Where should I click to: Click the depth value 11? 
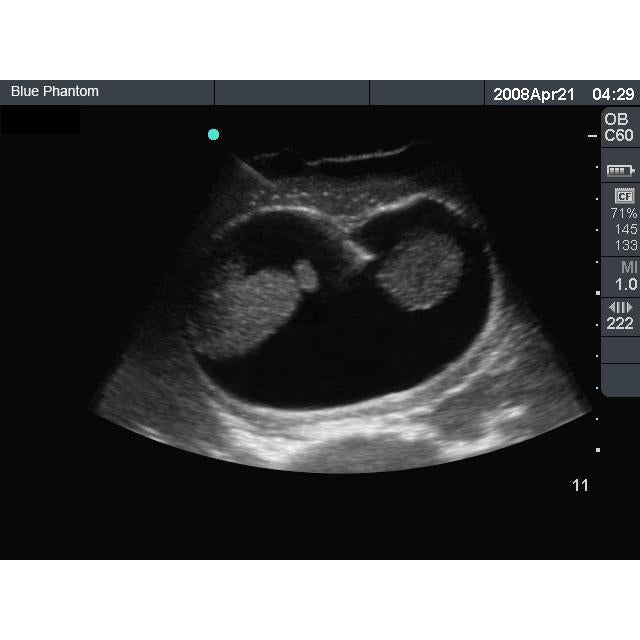pos(580,486)
